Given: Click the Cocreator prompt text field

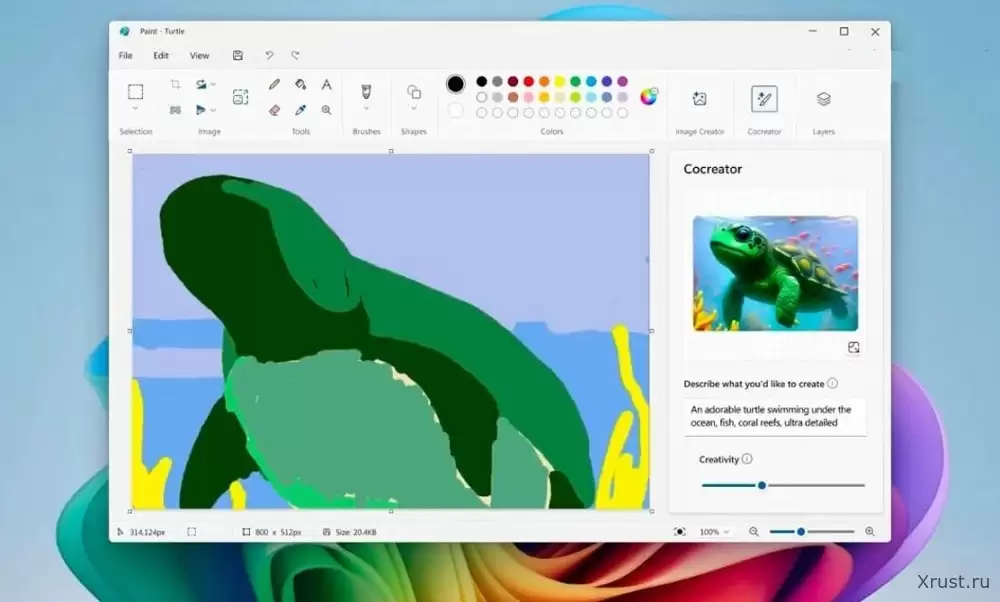Looking at the screenshot, I should (775, 416).
